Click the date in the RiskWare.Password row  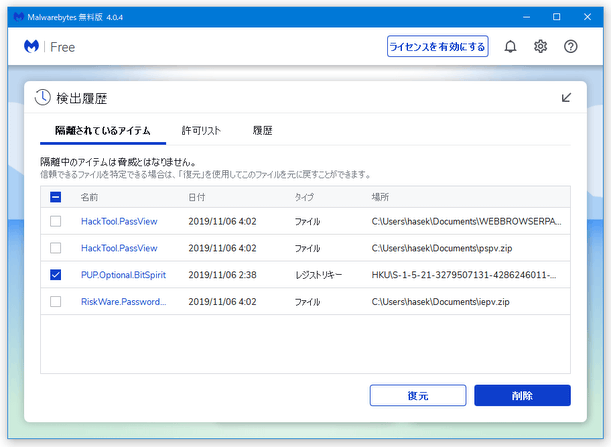pos(223,302)
